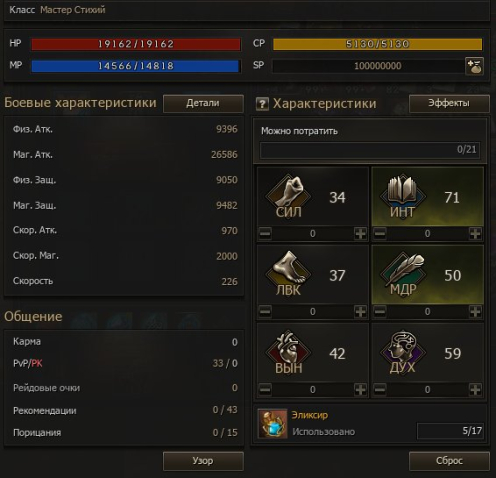Viewport: 496px width, 478px height.
Task: Select the ЛВК foot stat icon
Action: pyautogui.click(x=289, y=274)
